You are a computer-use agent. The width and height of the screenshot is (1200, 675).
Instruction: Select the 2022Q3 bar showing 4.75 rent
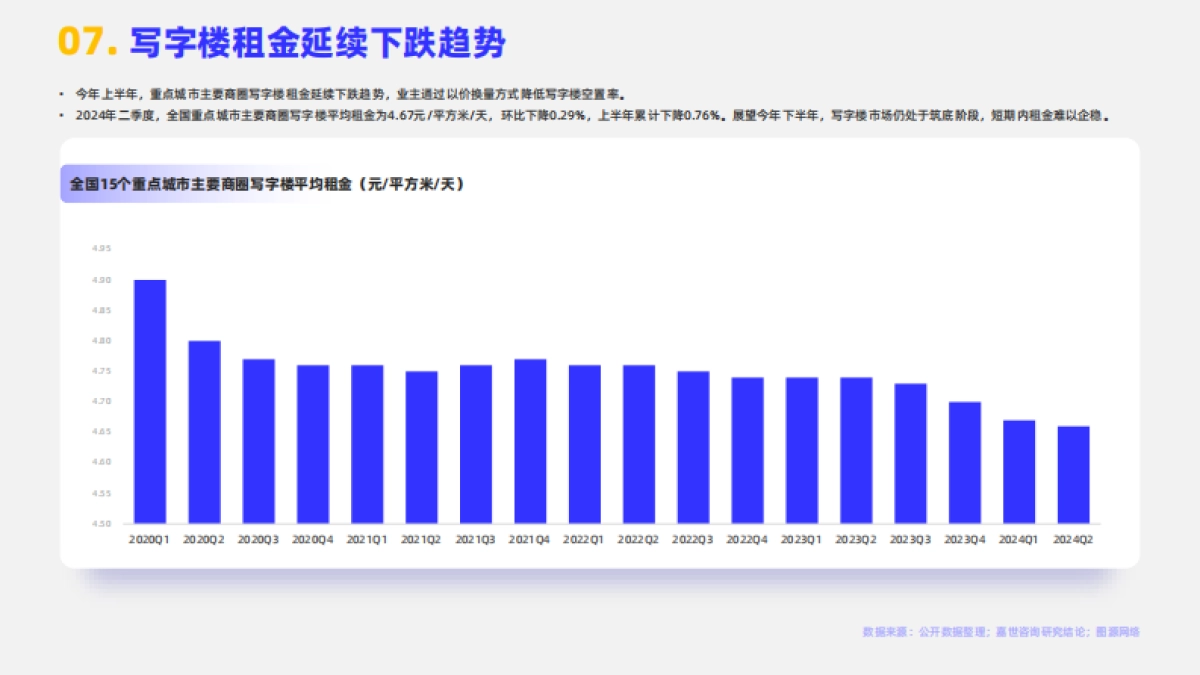[x=692, y=450]
